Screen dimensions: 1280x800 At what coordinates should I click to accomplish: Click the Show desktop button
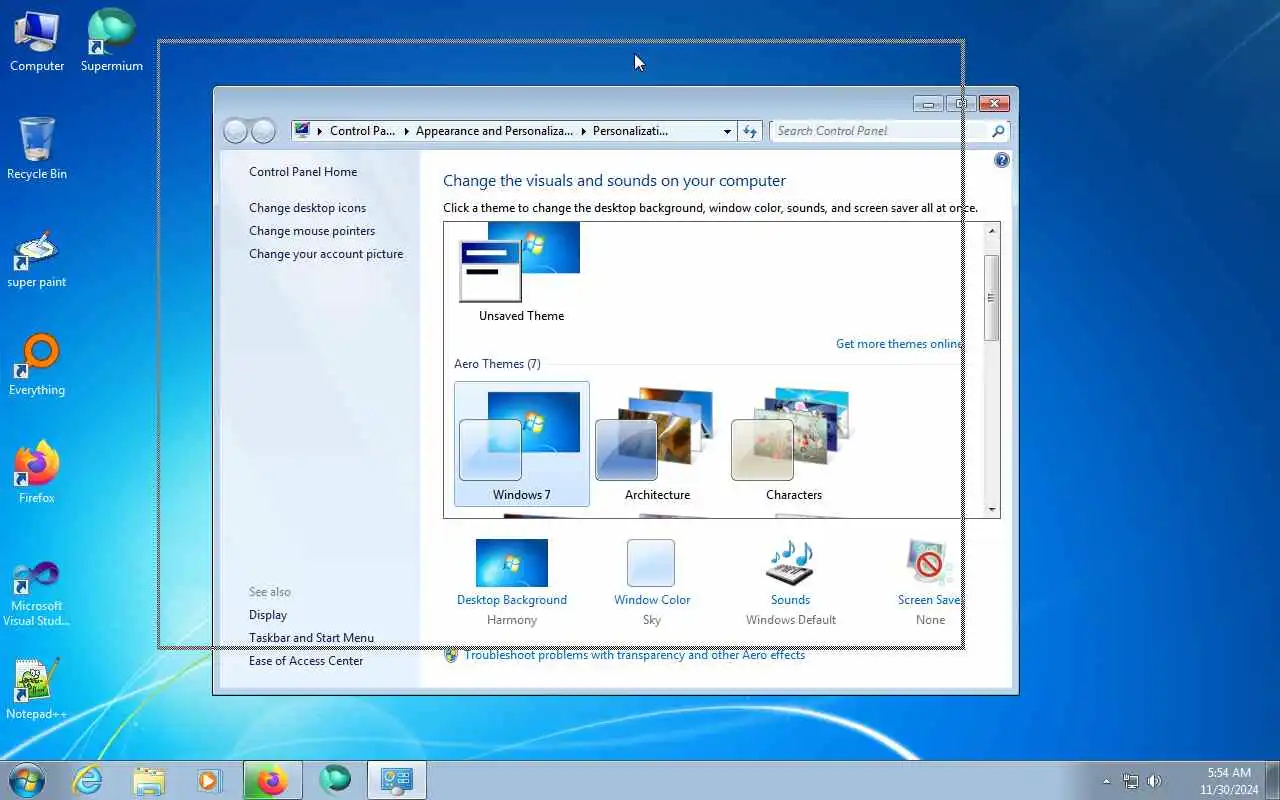[x=1272, y=780]
